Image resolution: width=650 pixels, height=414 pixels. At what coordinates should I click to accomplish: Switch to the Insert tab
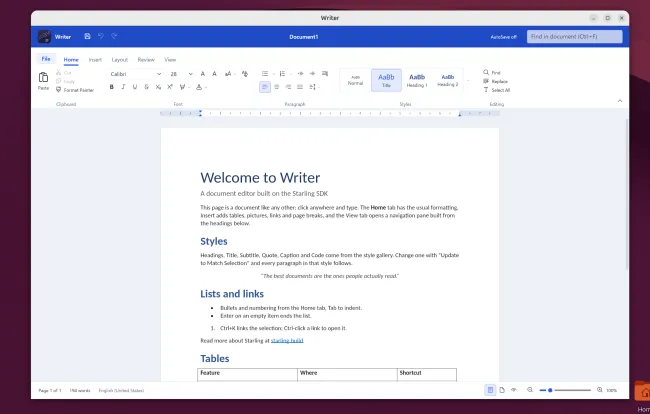point(95,60)
